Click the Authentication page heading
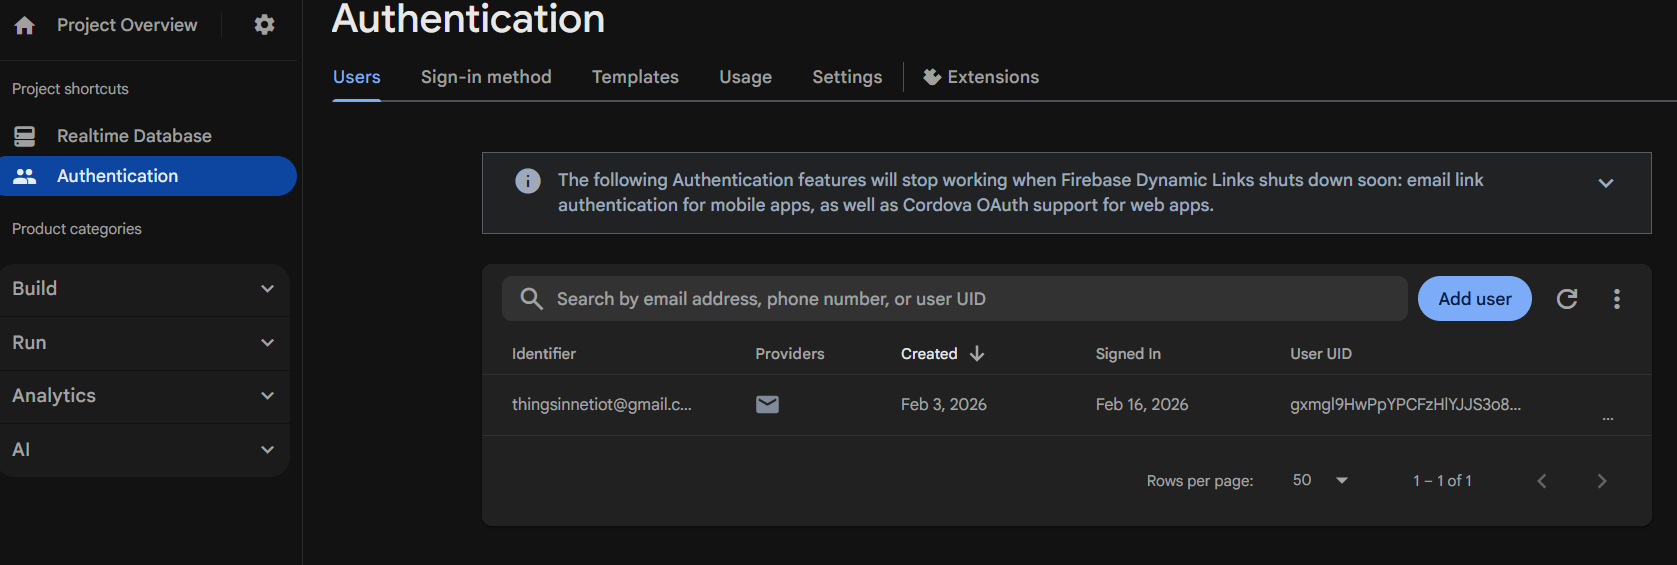Viewport: 1677px width, 565px height. click(468, 19)
